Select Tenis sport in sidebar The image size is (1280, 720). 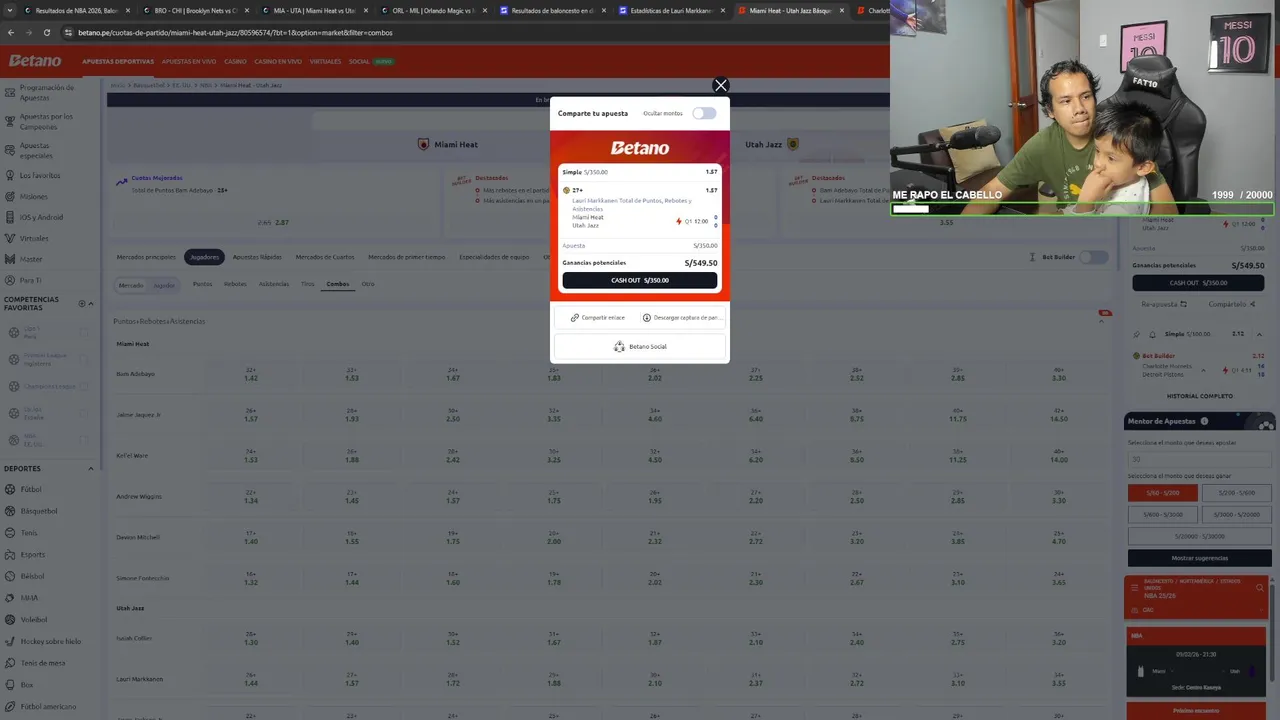tap(29, 533)
